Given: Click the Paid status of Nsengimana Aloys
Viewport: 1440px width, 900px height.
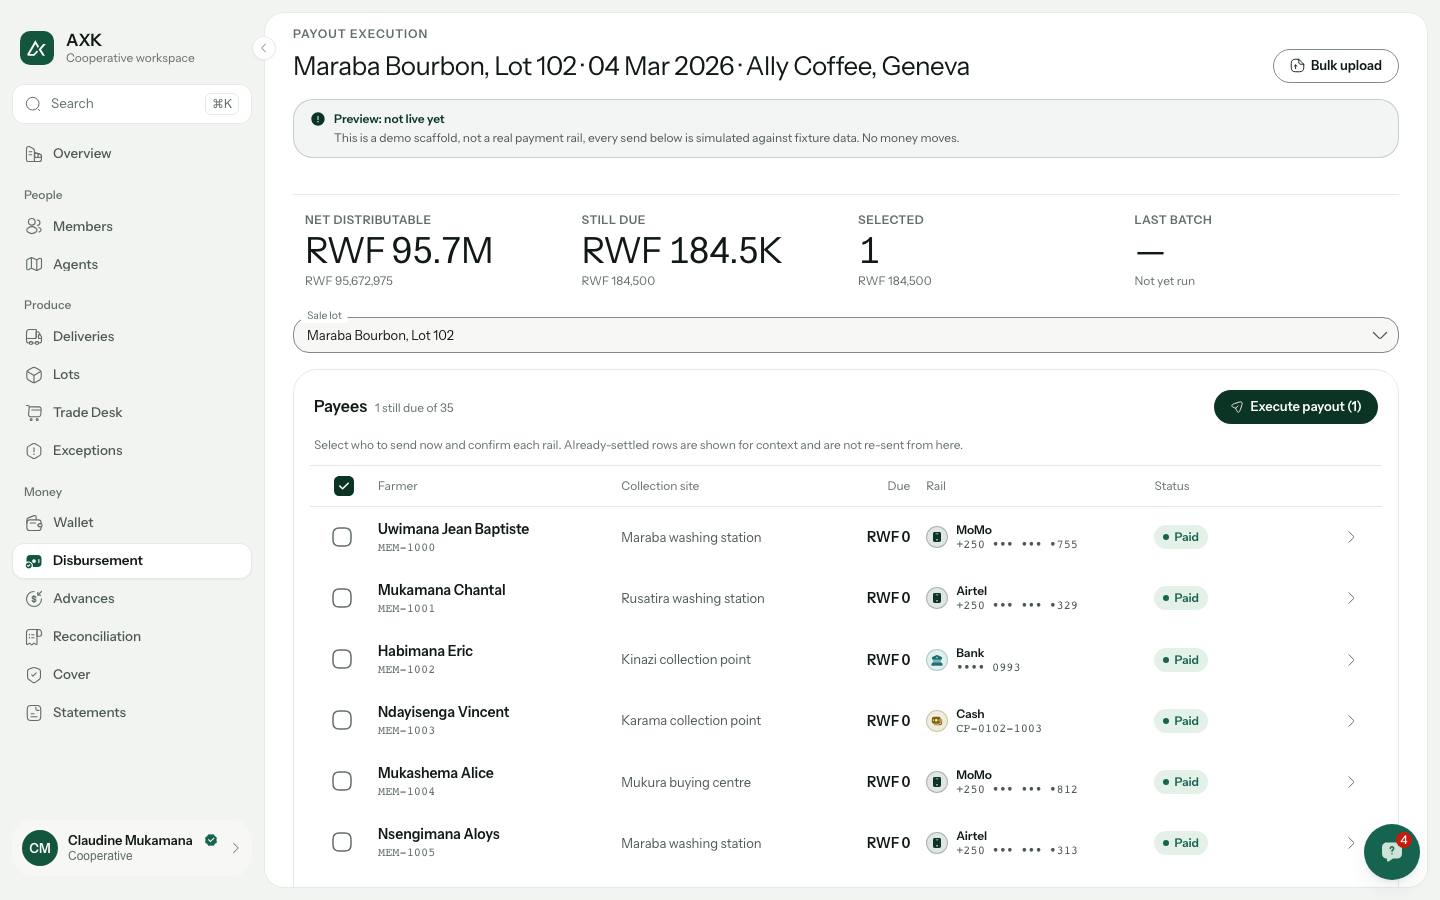Looking at the screenshot, I should [x=1180, y=843].
